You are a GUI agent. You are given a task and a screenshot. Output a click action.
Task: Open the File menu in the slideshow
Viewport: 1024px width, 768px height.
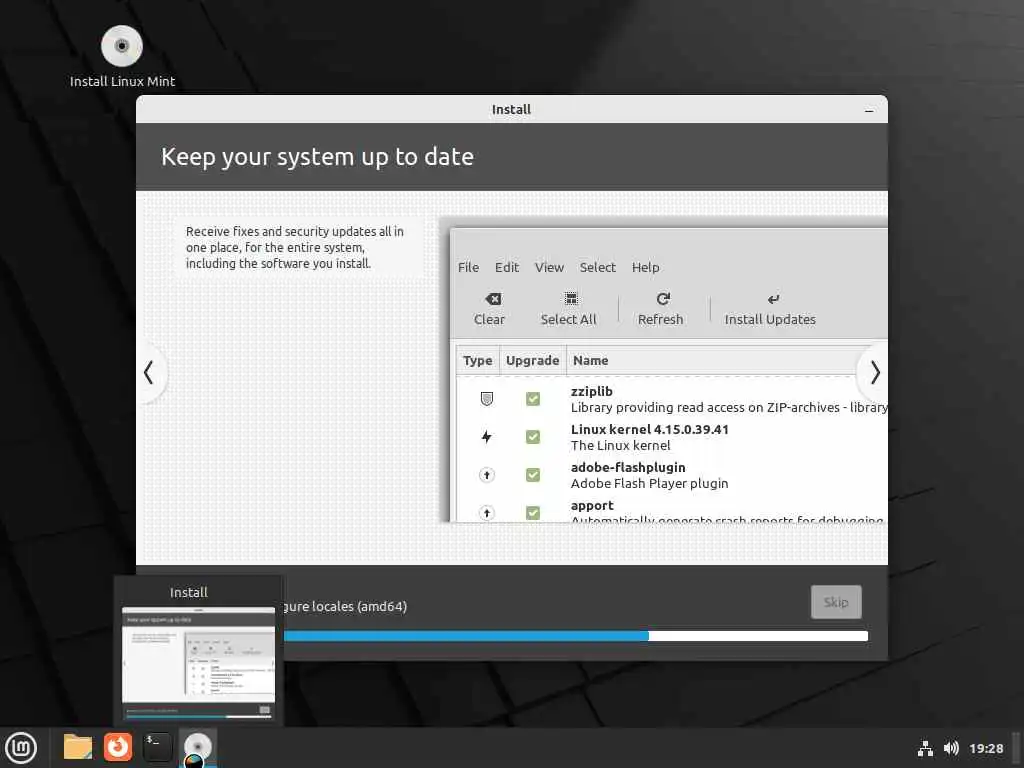[x=468, y=267]
